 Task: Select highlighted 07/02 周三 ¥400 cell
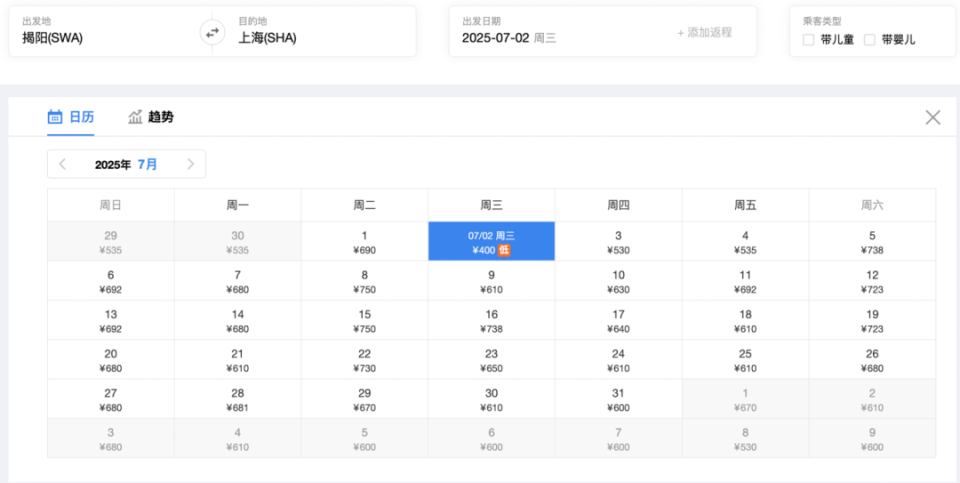pyautogui.click(x=492, y=242)
